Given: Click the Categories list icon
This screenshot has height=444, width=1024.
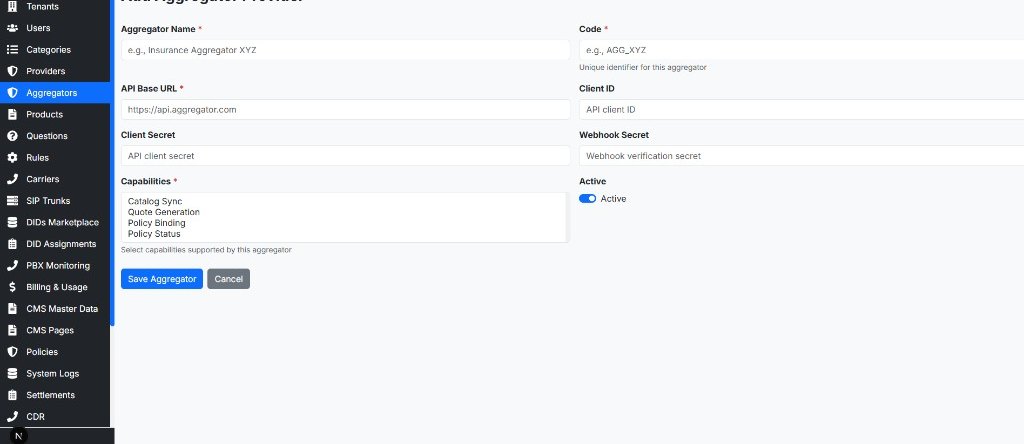Looking at the screenshot, I should (x=12, y=50).
